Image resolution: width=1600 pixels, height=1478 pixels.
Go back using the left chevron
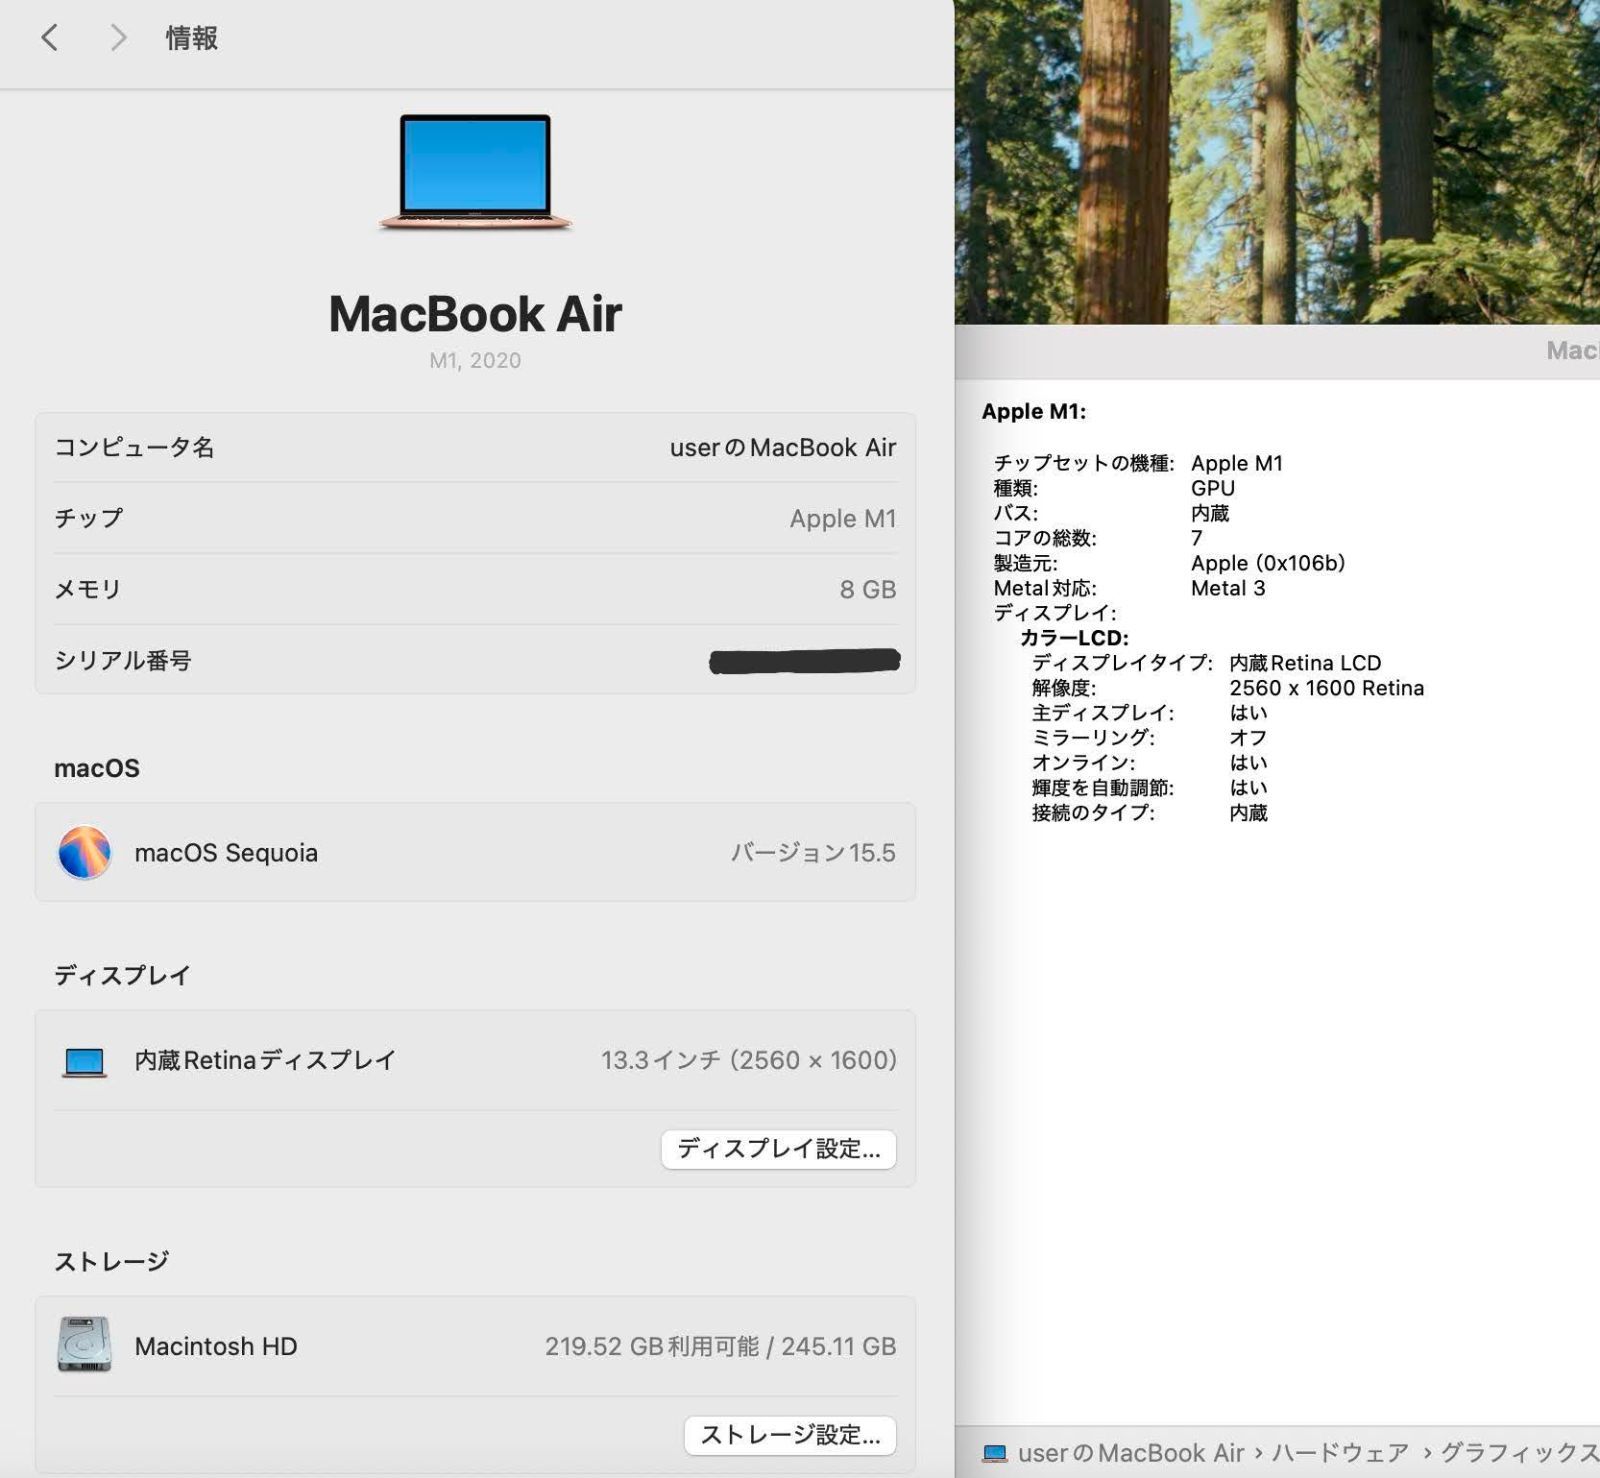49,38
